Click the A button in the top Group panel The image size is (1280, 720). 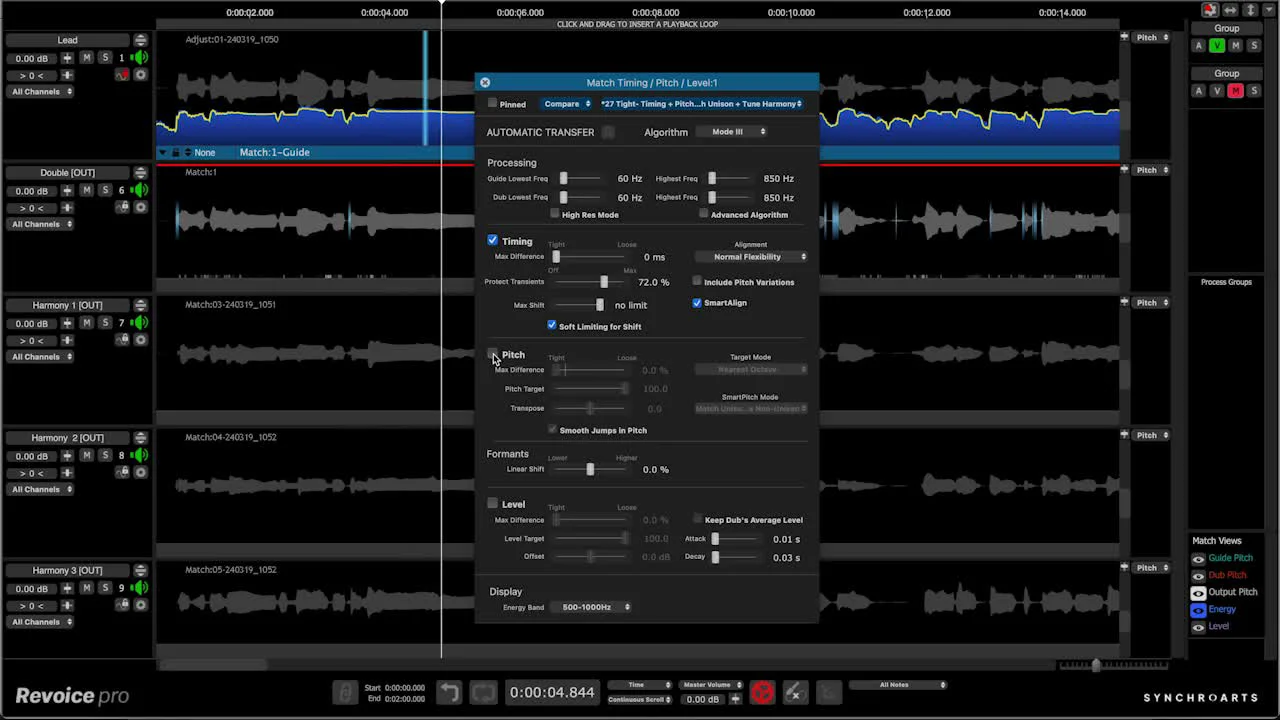point(1200,45)
